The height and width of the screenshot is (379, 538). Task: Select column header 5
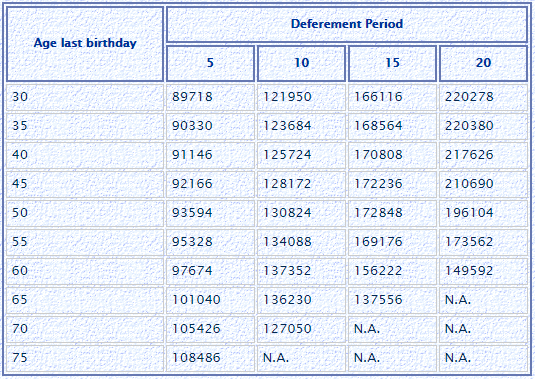(210, 63)
